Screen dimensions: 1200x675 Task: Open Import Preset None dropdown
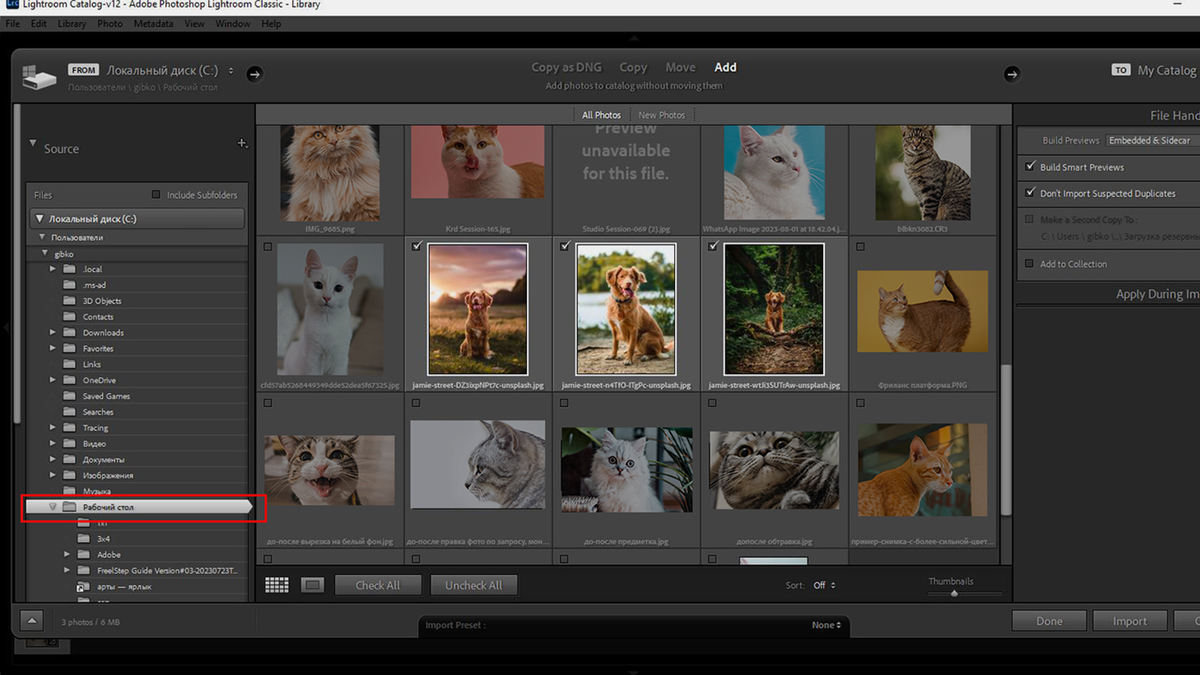[826, 625]
